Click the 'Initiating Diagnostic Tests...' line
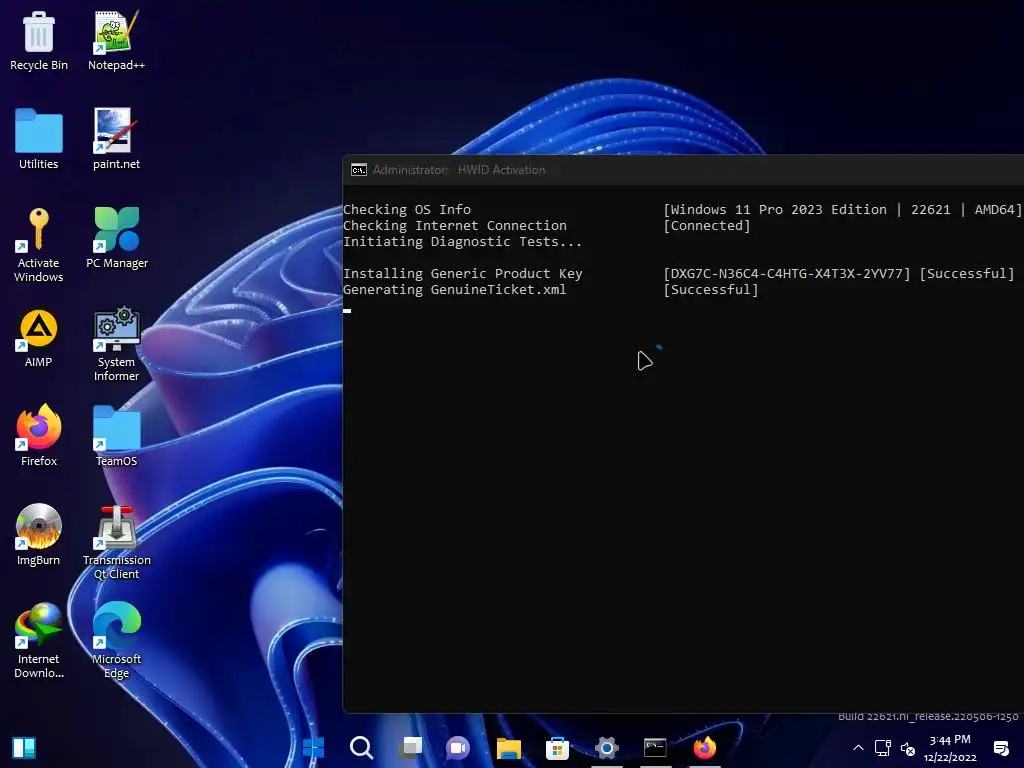Image resolution: width=1024 pixels, height=768 pixels. (x=462, y=242)
